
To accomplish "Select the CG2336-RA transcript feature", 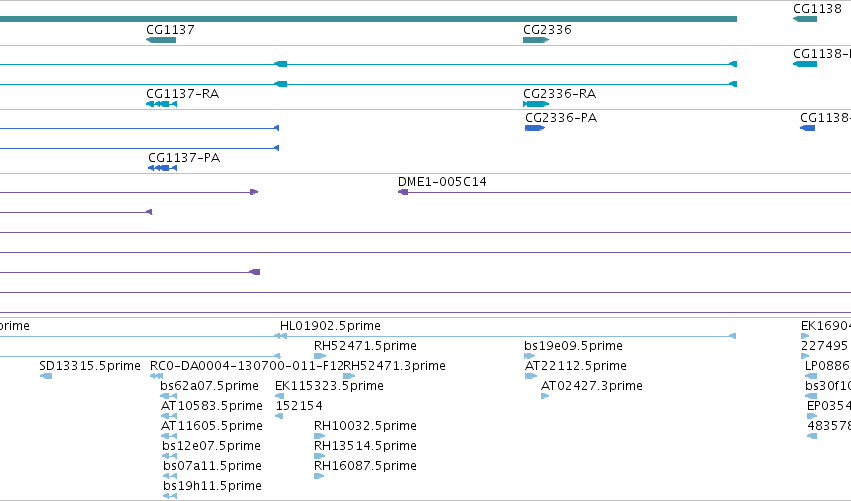I will pos(536,104).
